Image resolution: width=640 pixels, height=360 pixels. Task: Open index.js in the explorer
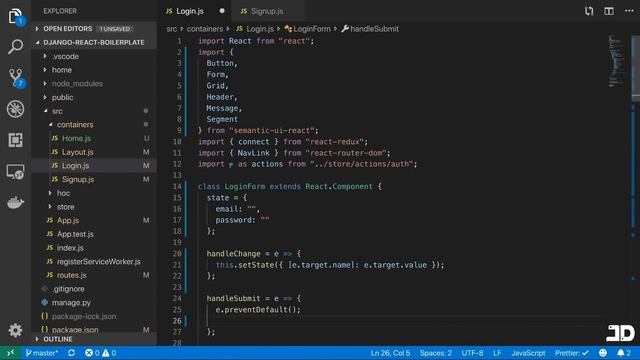pos(94,248)
